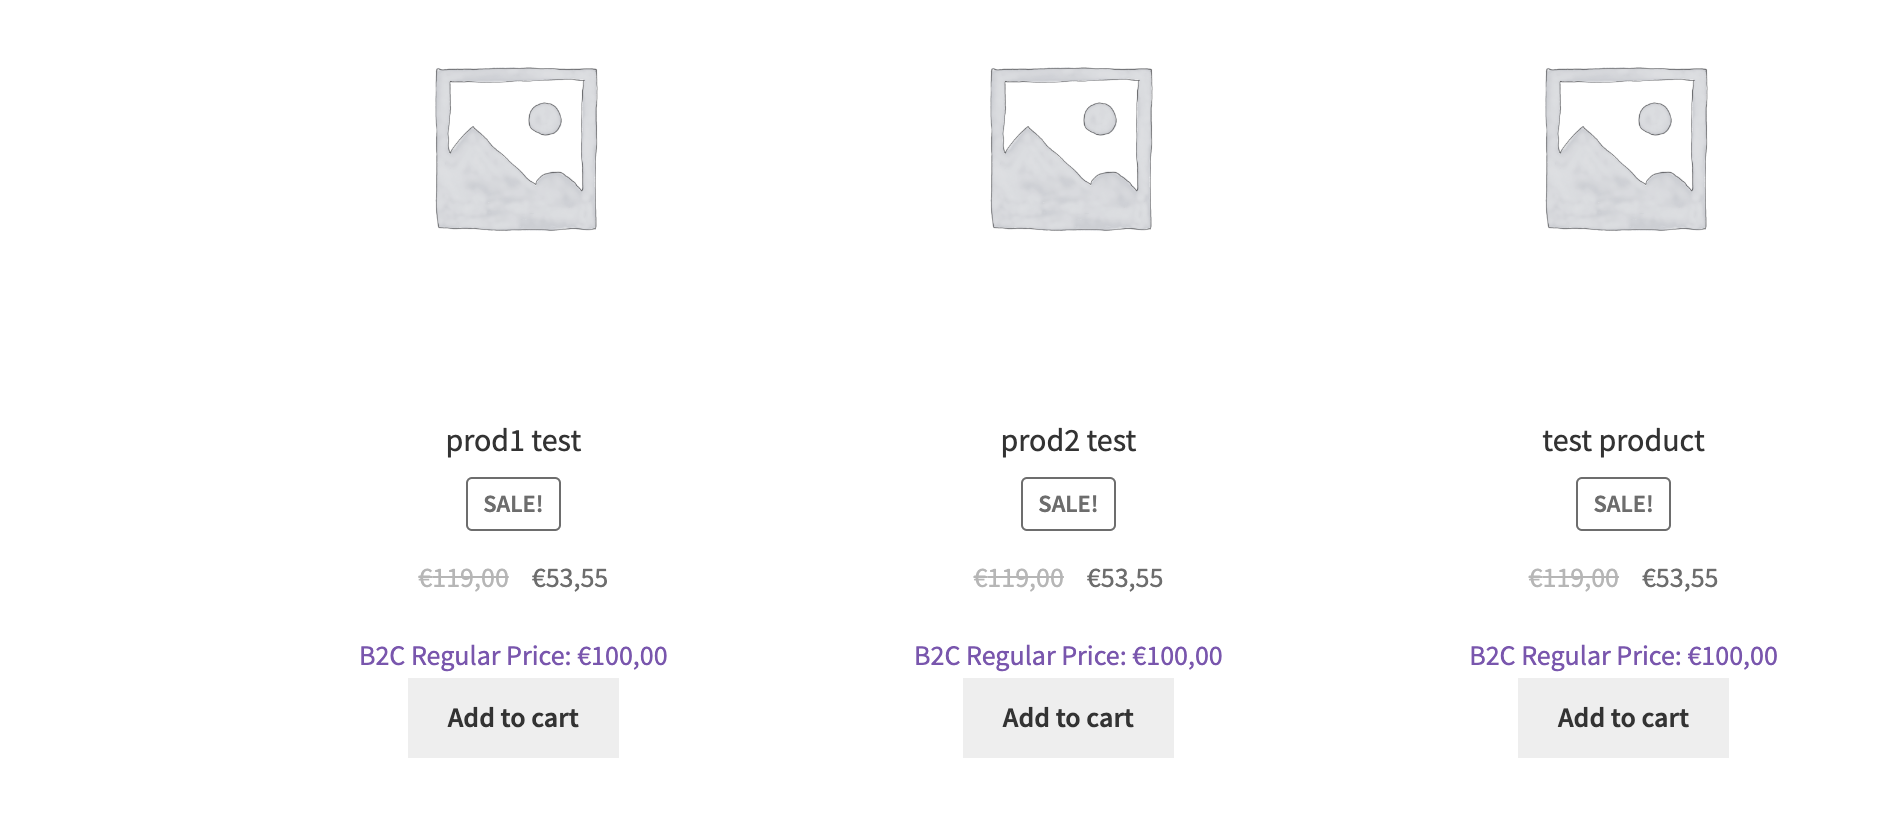Click the test product title link
The image size is (1894, 826).
1623,441
